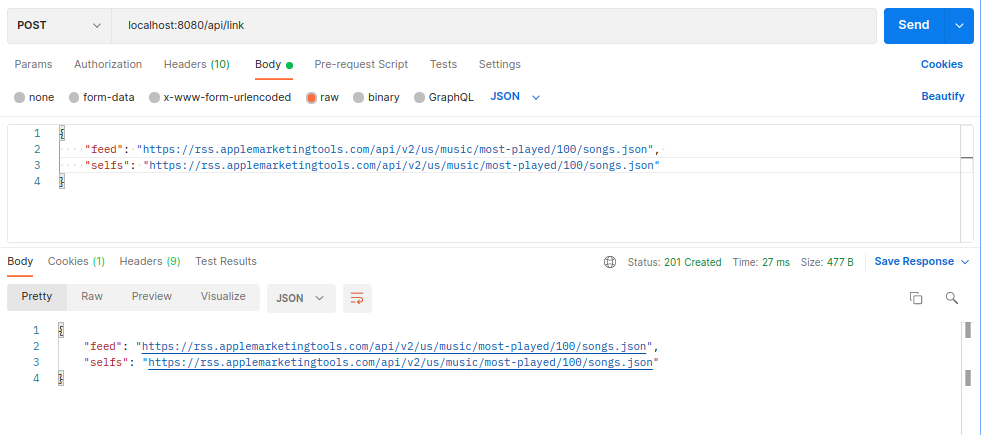Click line number 4 in request editor
The width and height of the screenshot is (982, 435).
click(x=36, y=182)
